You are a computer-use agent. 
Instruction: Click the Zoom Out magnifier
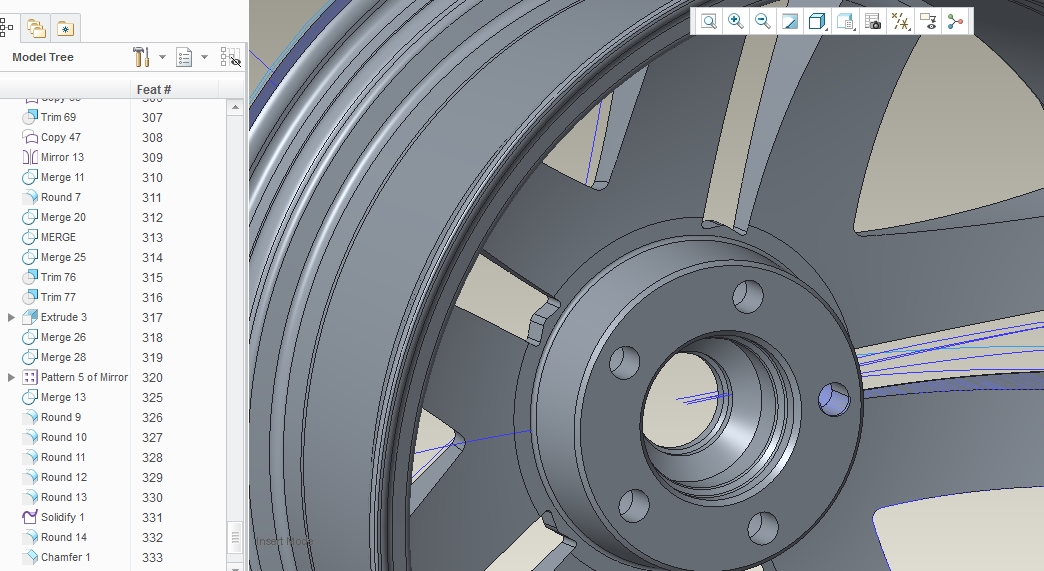763,21
